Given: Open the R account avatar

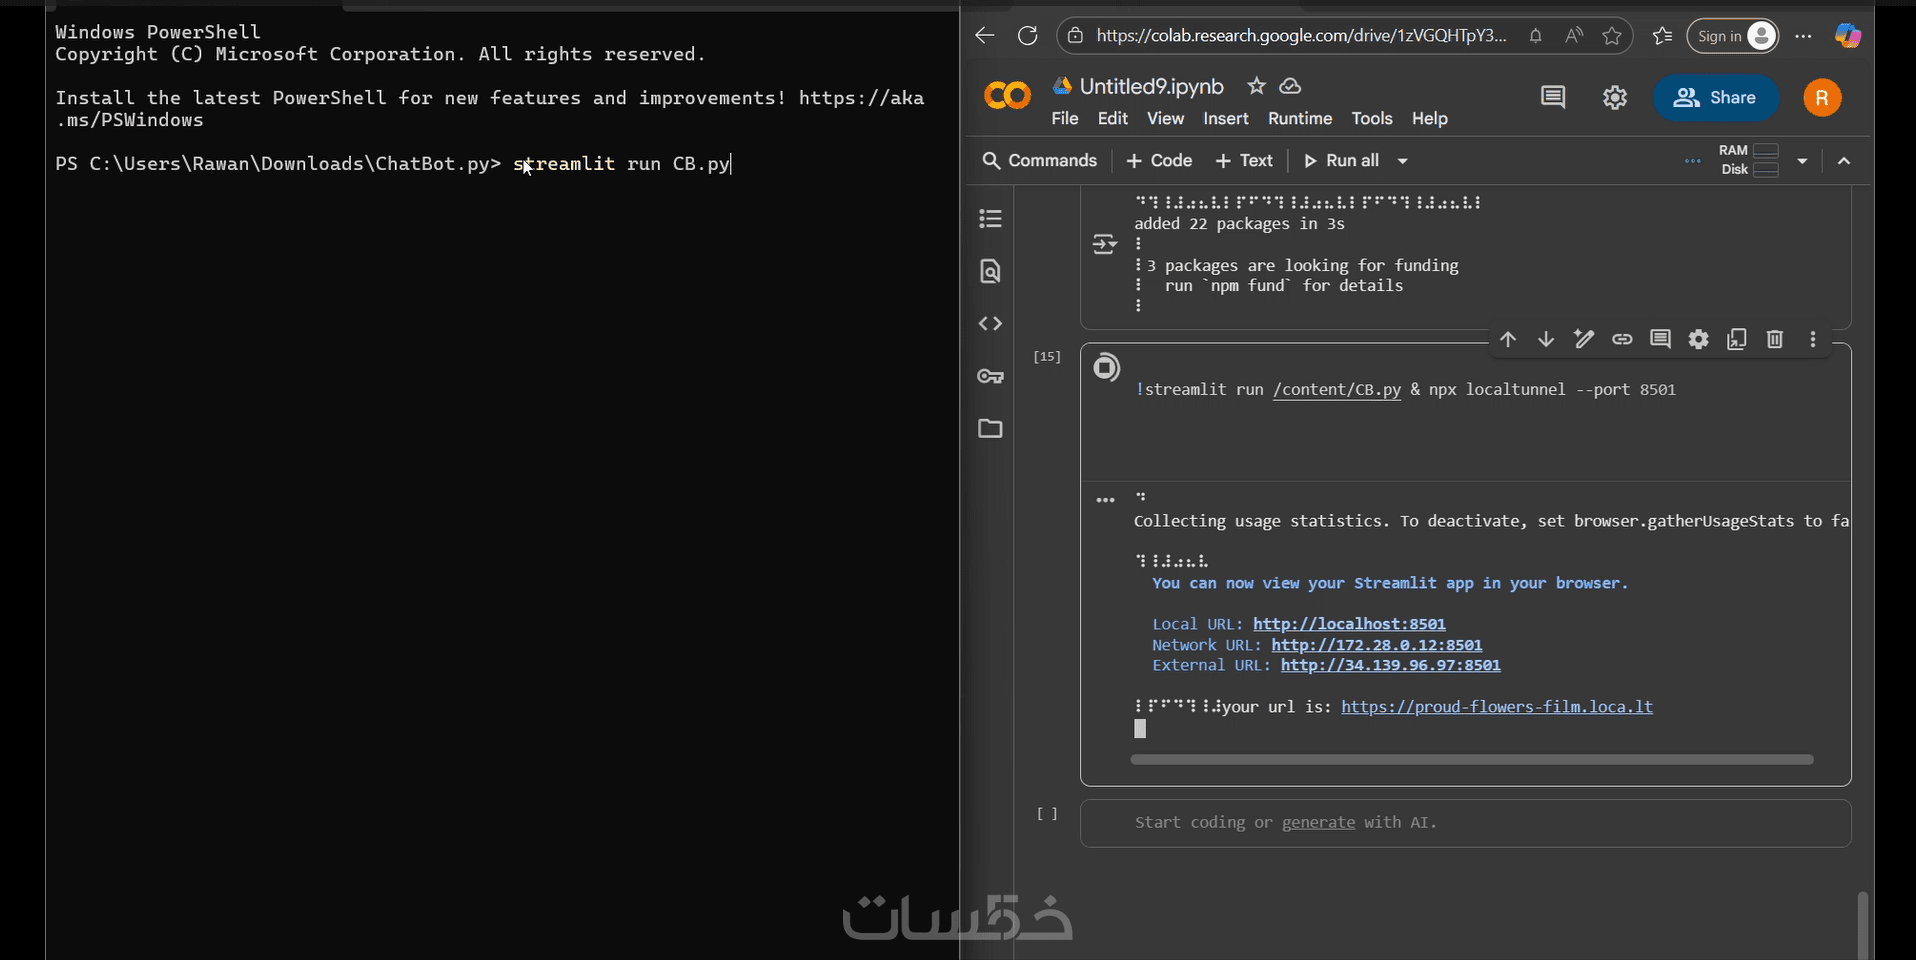Looking at the screenshot, I should (1822, 97).
